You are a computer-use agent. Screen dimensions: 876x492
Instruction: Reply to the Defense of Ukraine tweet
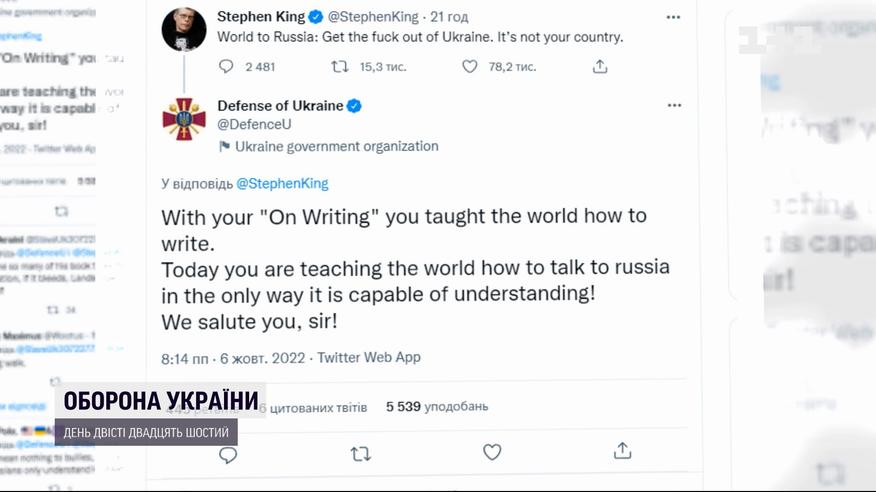coord(228,454)
